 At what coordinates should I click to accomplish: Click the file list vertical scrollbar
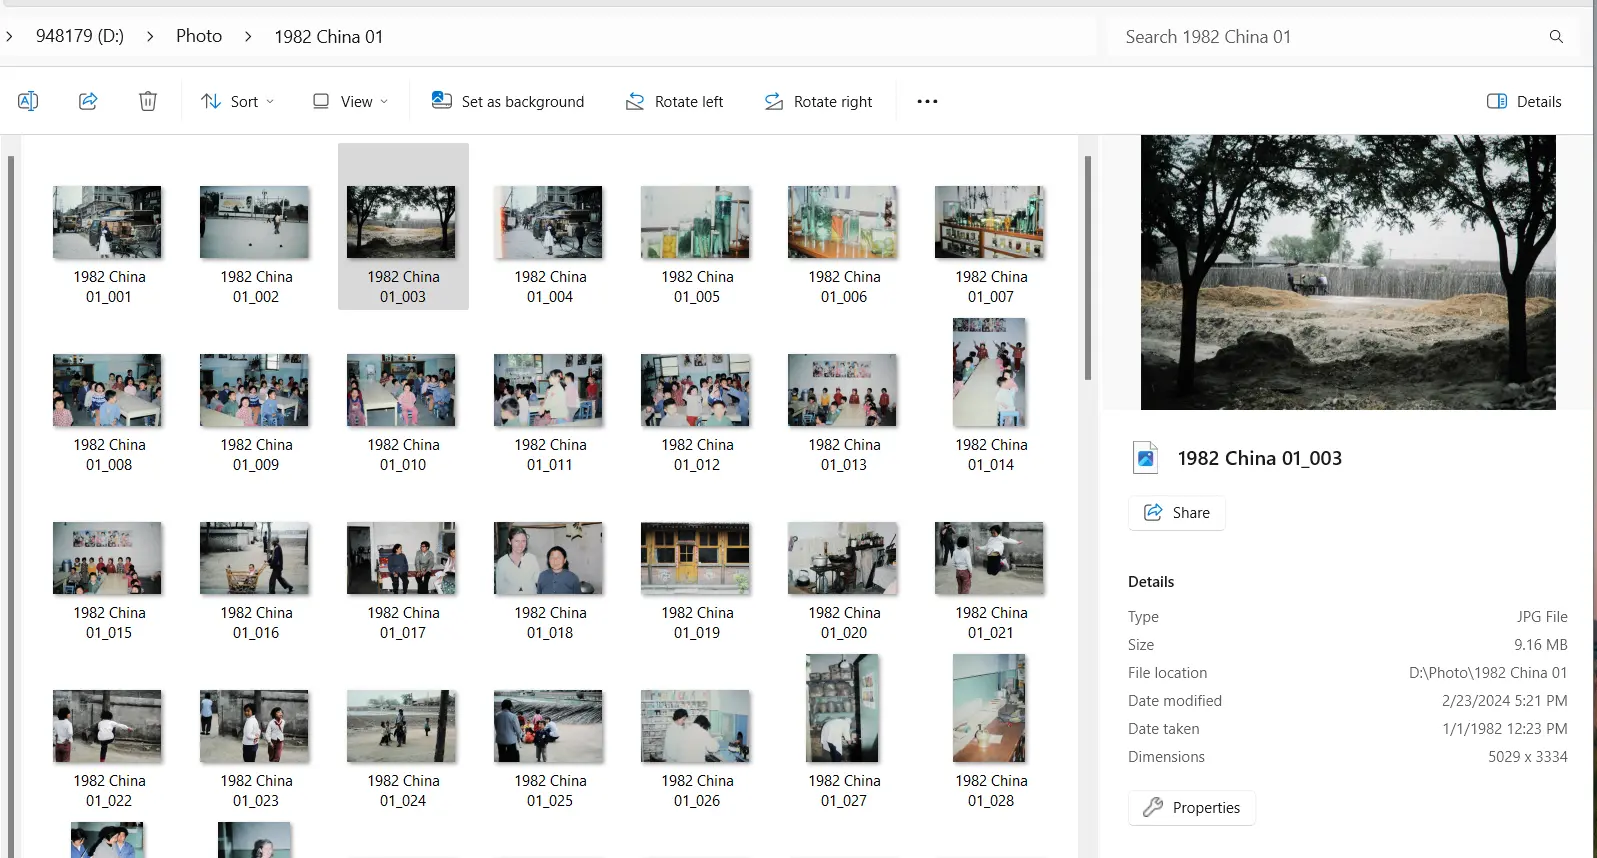pyautogui.click(x=1087, y=268)
